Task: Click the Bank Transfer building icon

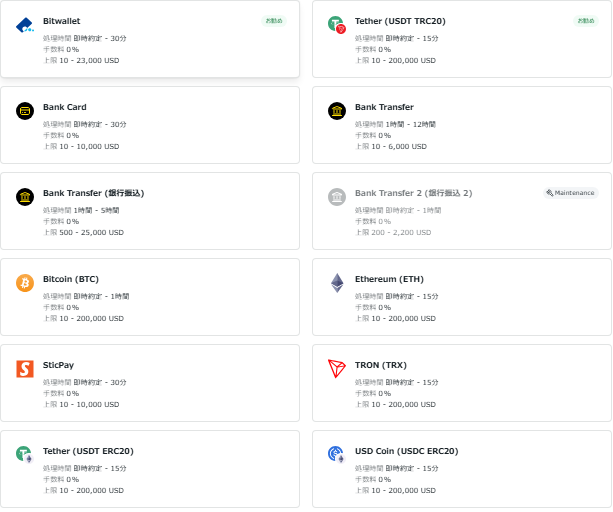Action: point(337,111)
